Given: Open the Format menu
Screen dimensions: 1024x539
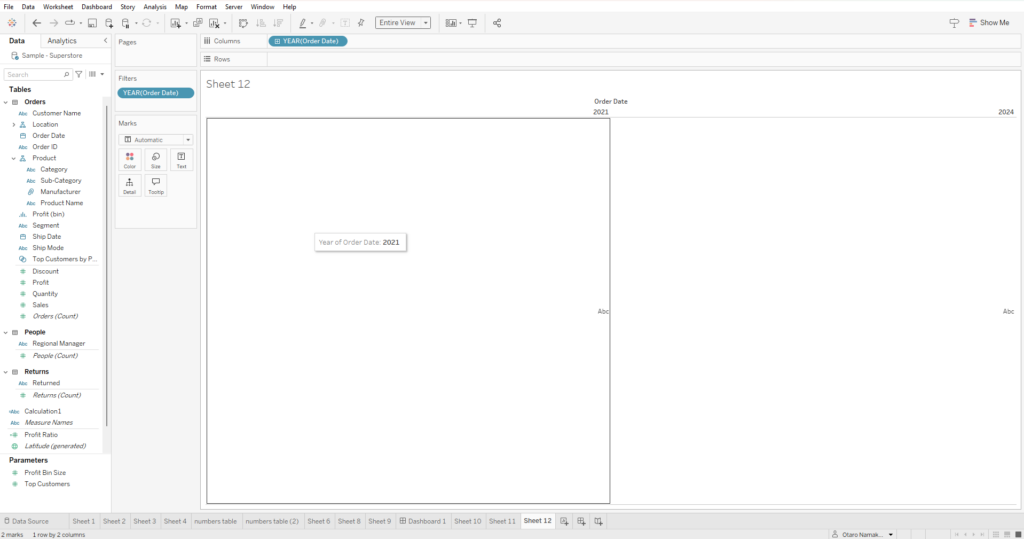Looking at the screenshot, I should tap(206, 7).
